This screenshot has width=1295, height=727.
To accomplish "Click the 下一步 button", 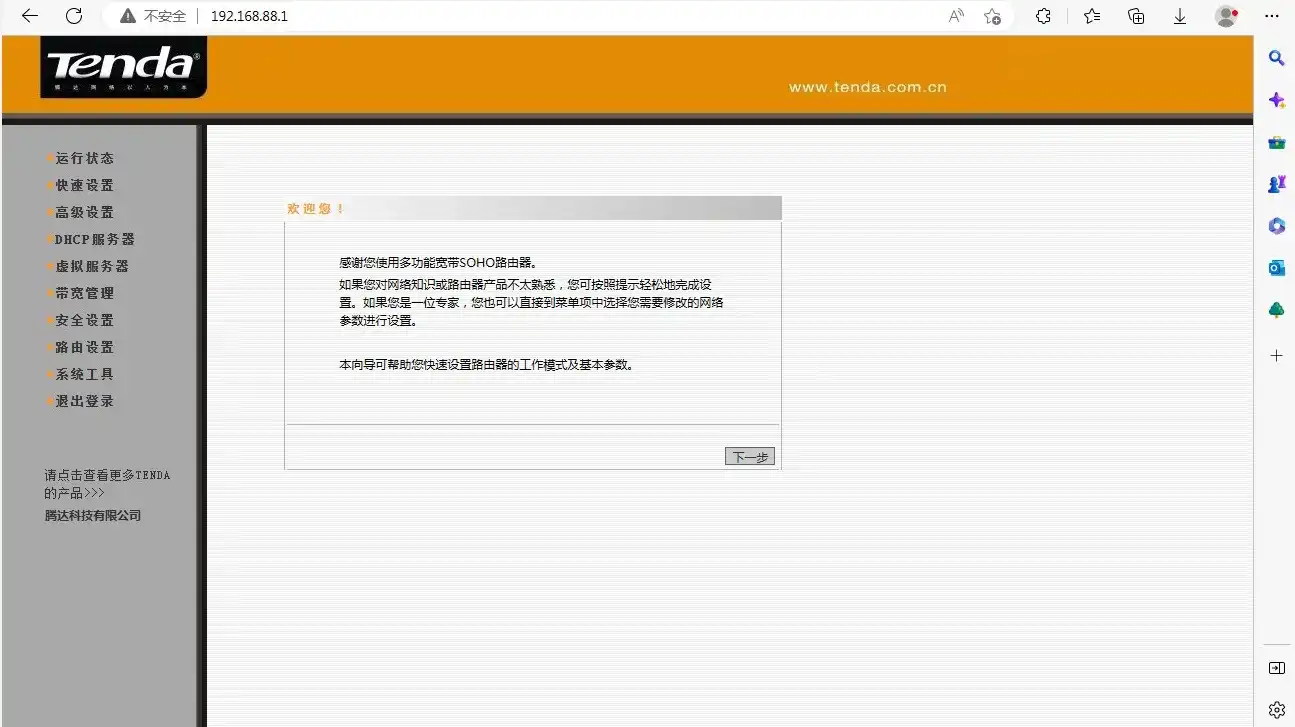I will pyautogui.click(x=750, y=457).
